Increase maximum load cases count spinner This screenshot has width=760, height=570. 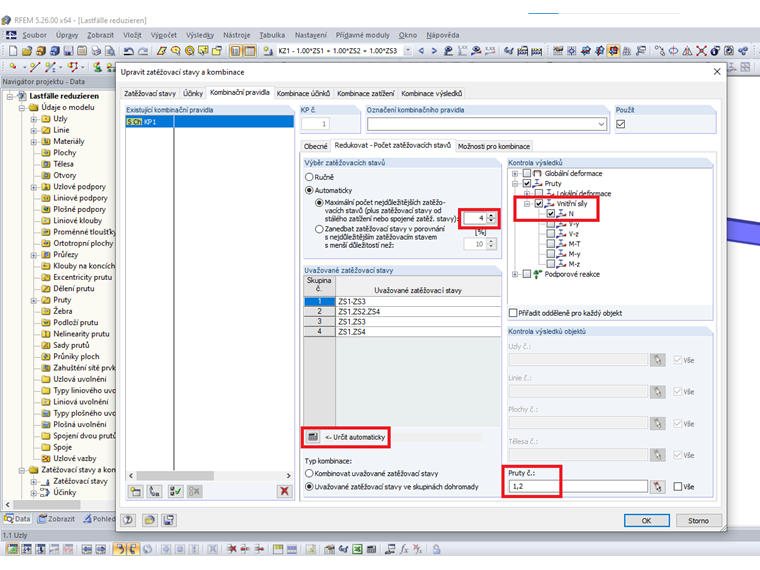[491, 215]
